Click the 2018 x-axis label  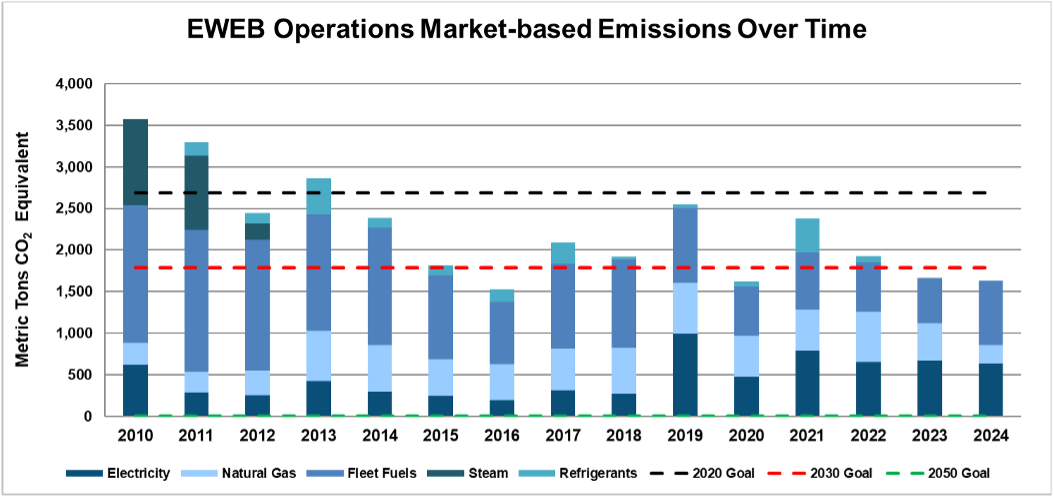[624, 436]
